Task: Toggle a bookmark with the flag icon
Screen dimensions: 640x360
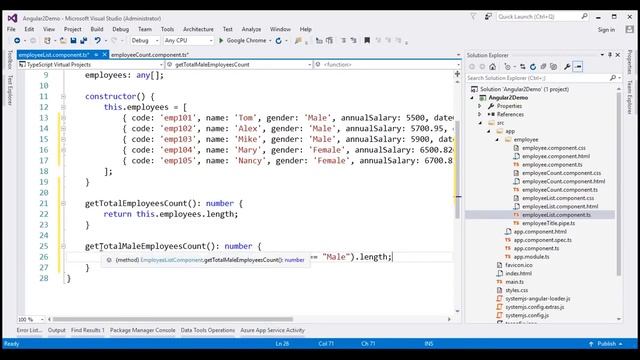Action: (367, 40)
